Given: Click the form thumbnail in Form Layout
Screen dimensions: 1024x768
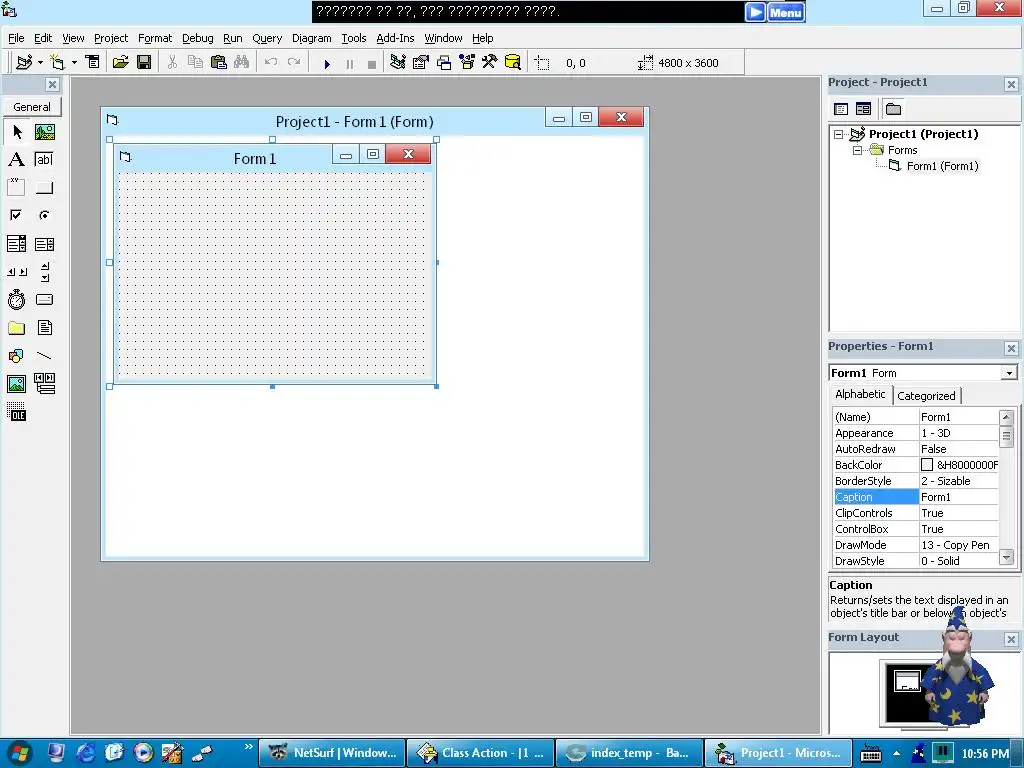Looking at the screenshot, I should [x=907, y=680].
